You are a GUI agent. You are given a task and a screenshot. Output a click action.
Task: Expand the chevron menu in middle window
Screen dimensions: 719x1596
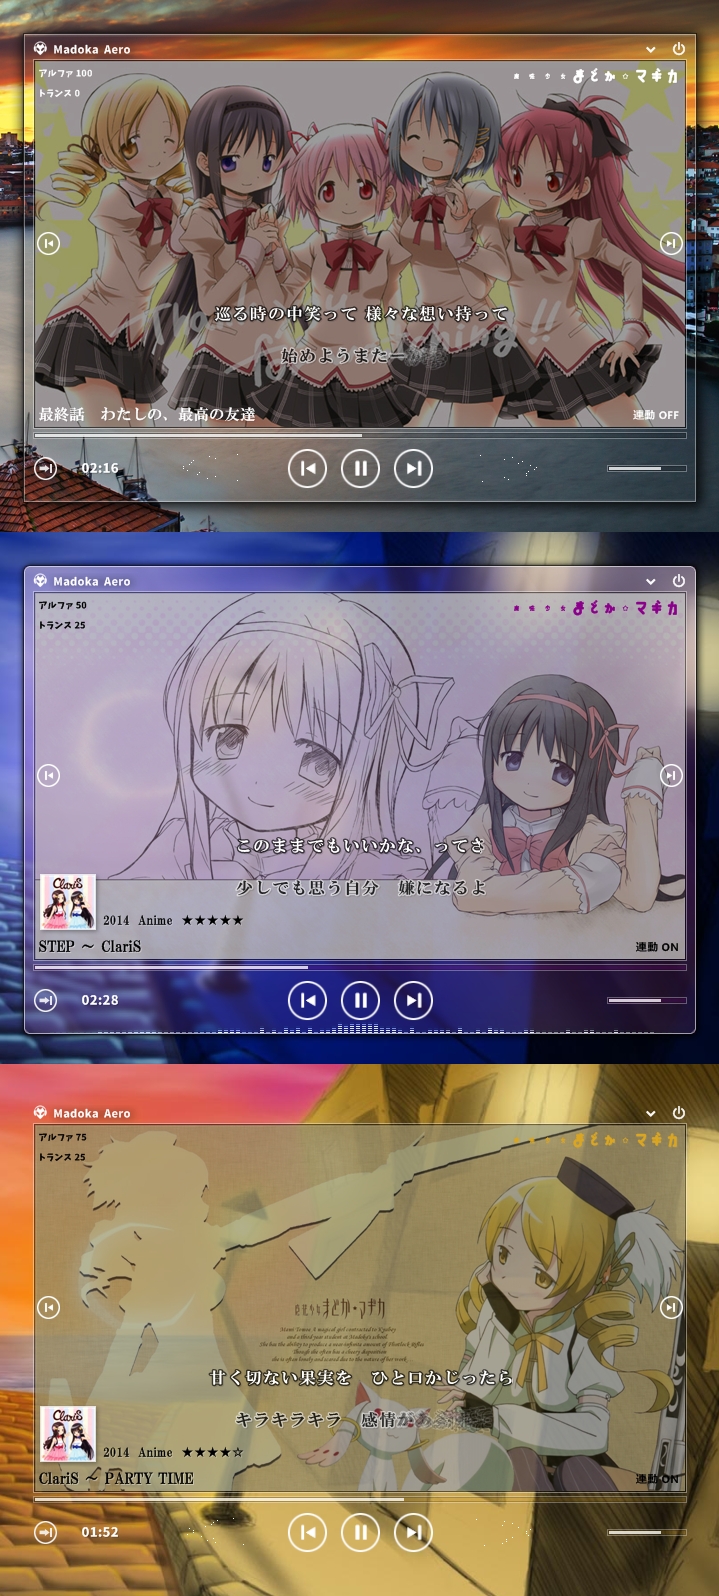(x=651, y=581)
